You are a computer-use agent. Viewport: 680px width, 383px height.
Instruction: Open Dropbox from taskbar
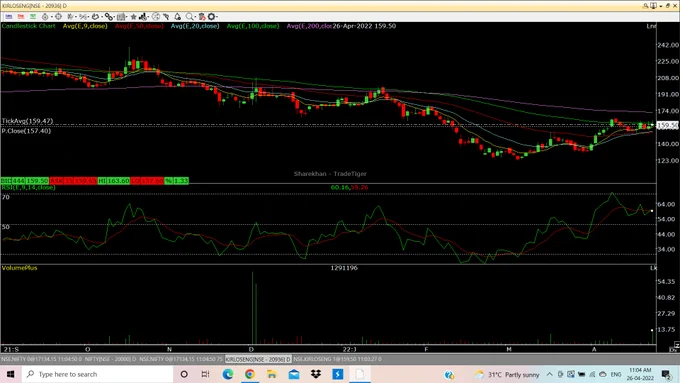[x=316, y=374]
